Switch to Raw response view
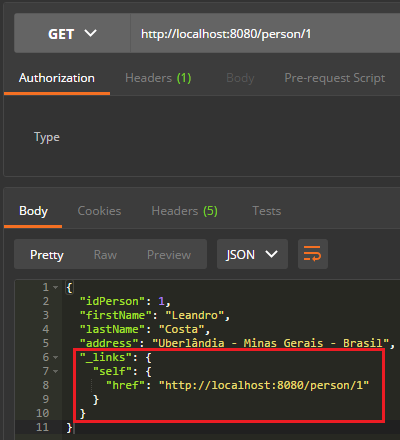Viewport: 400px width, 440px height. click(x=105, y=255)
